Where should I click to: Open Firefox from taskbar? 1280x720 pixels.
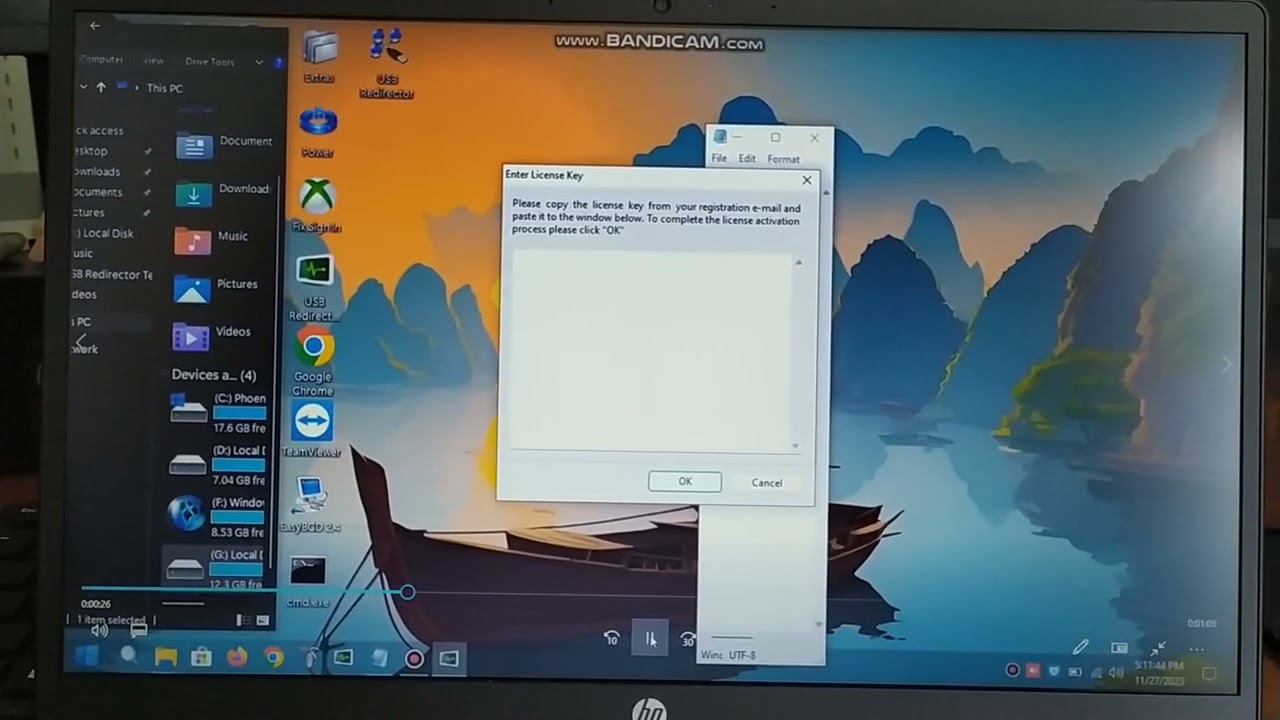pos(237,657)
